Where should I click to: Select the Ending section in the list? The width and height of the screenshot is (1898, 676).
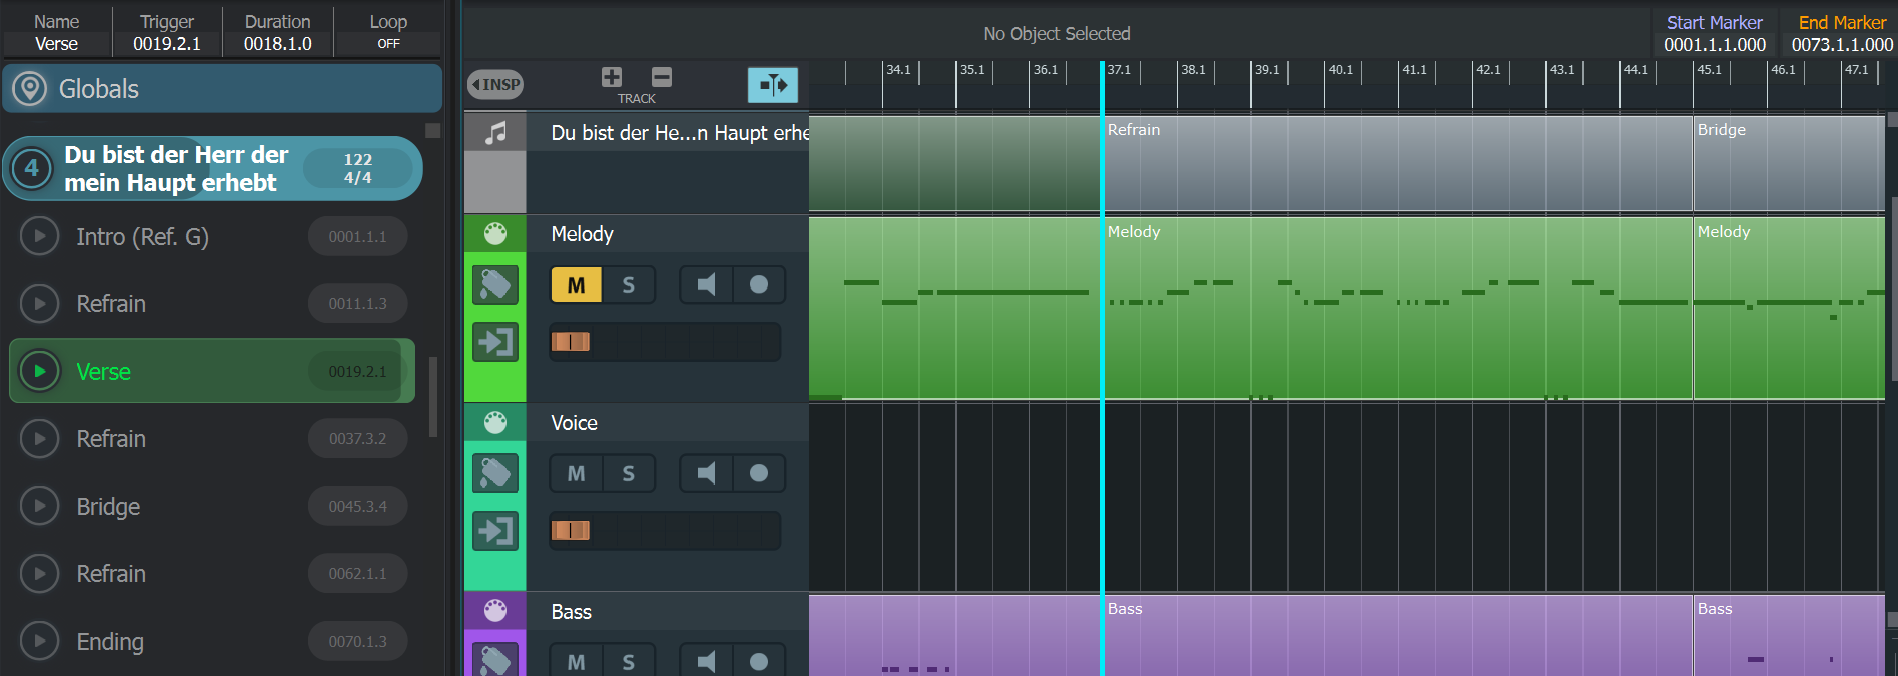(x=110, y=642)
